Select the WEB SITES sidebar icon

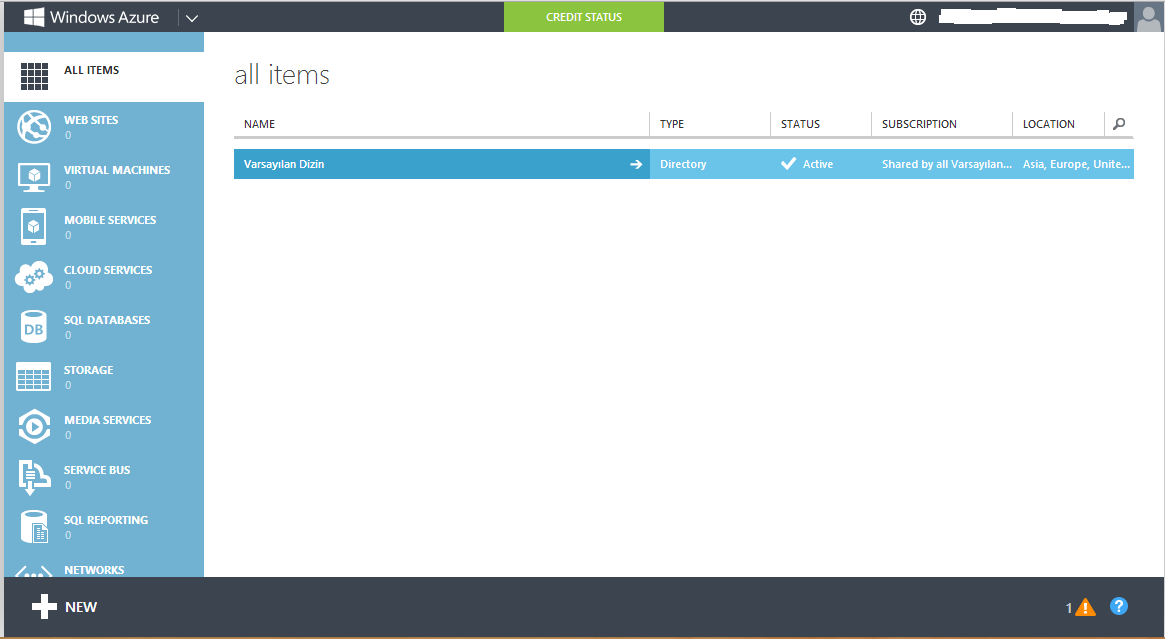click(x=35, y=127)
